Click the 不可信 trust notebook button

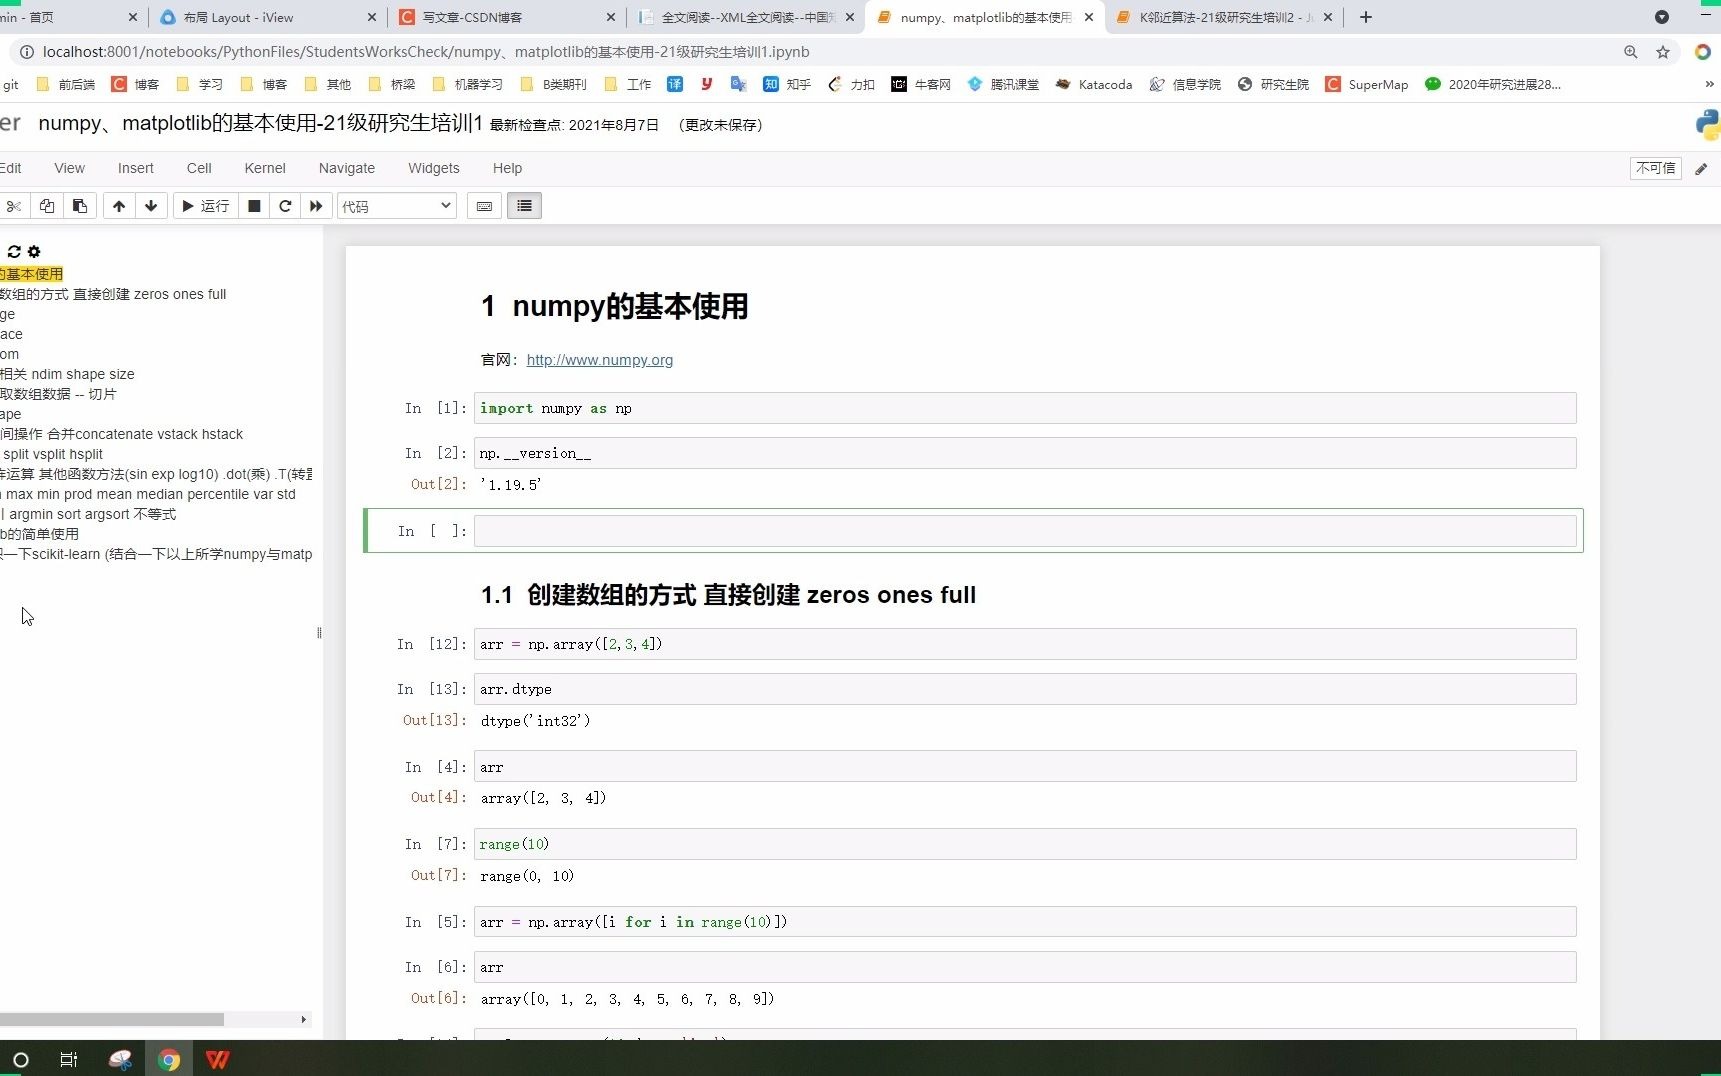[1655, 168]
